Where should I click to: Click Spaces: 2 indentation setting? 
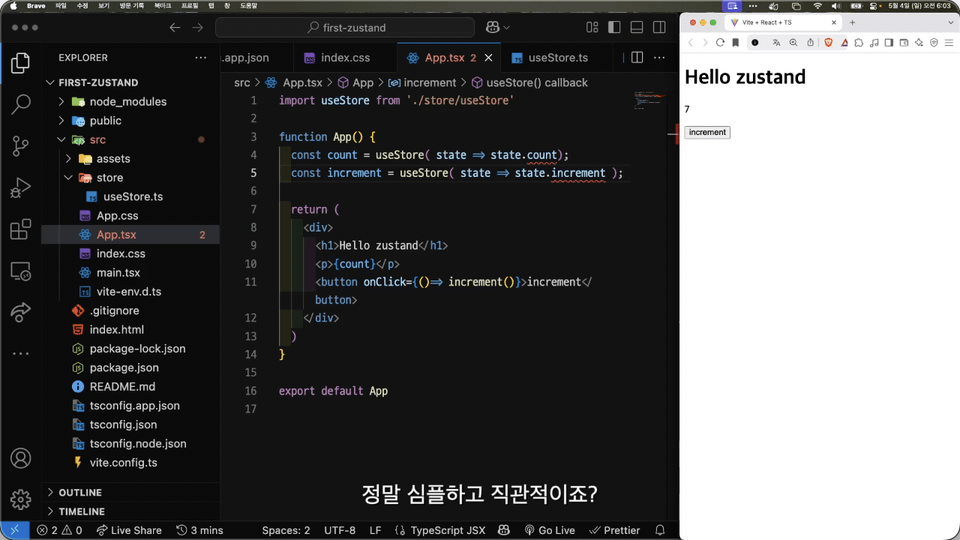tap(286, 530)
